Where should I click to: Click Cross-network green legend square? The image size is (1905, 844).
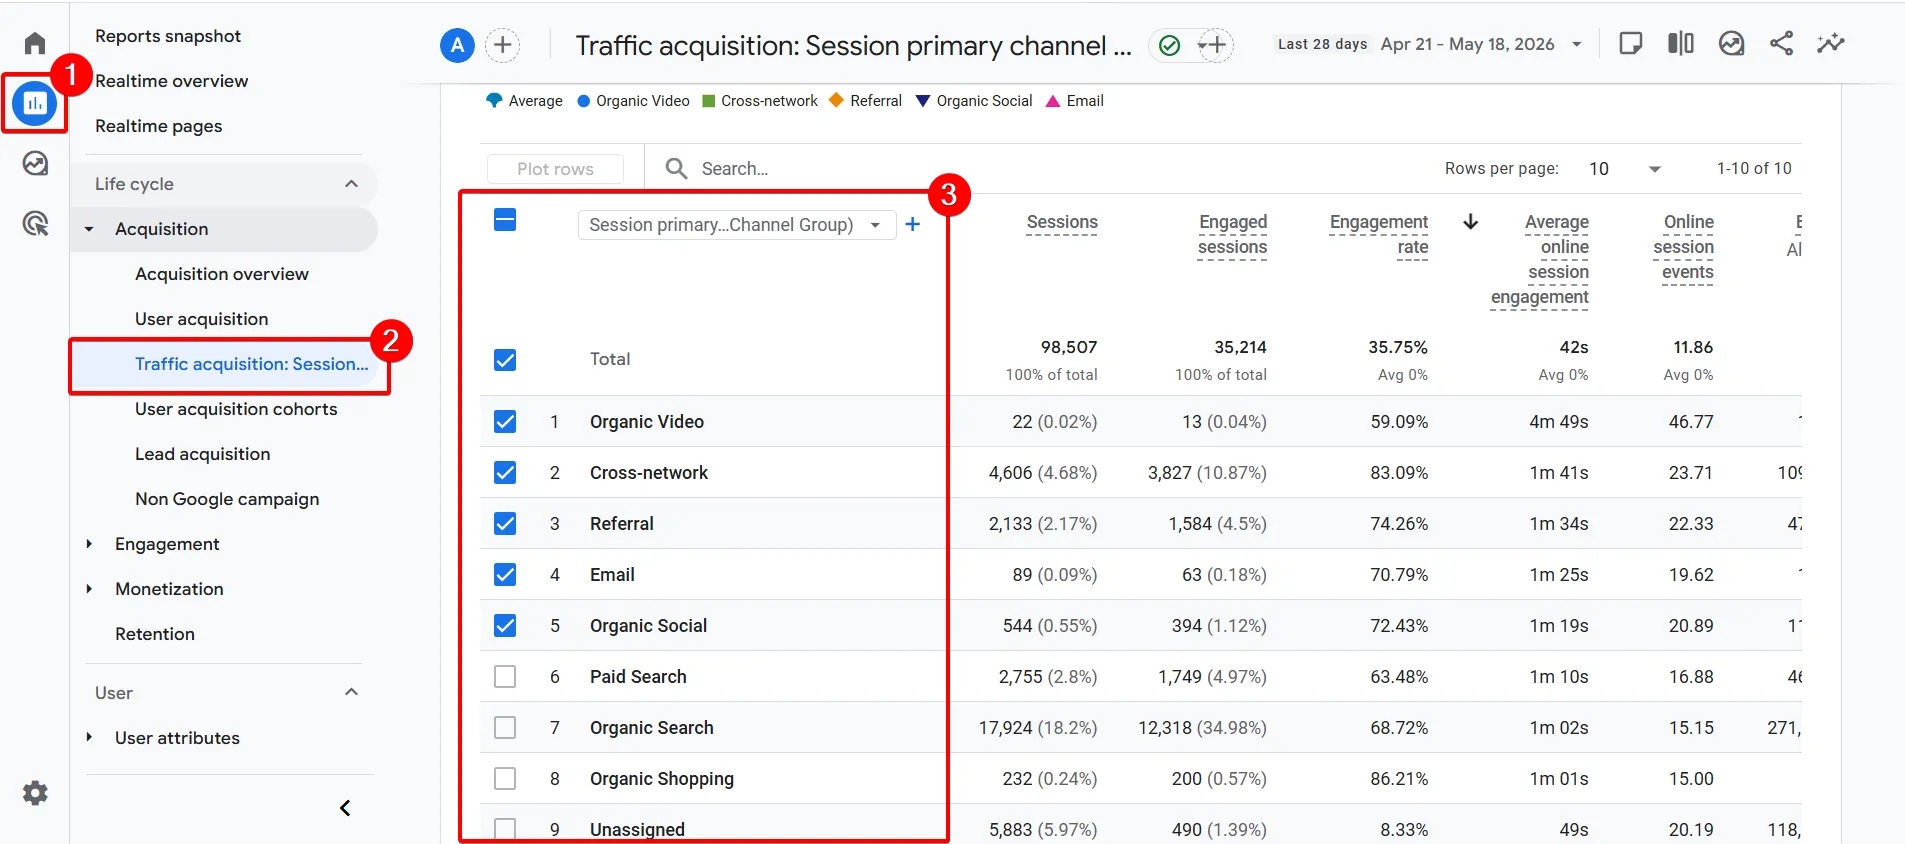(x=708, y=101)
